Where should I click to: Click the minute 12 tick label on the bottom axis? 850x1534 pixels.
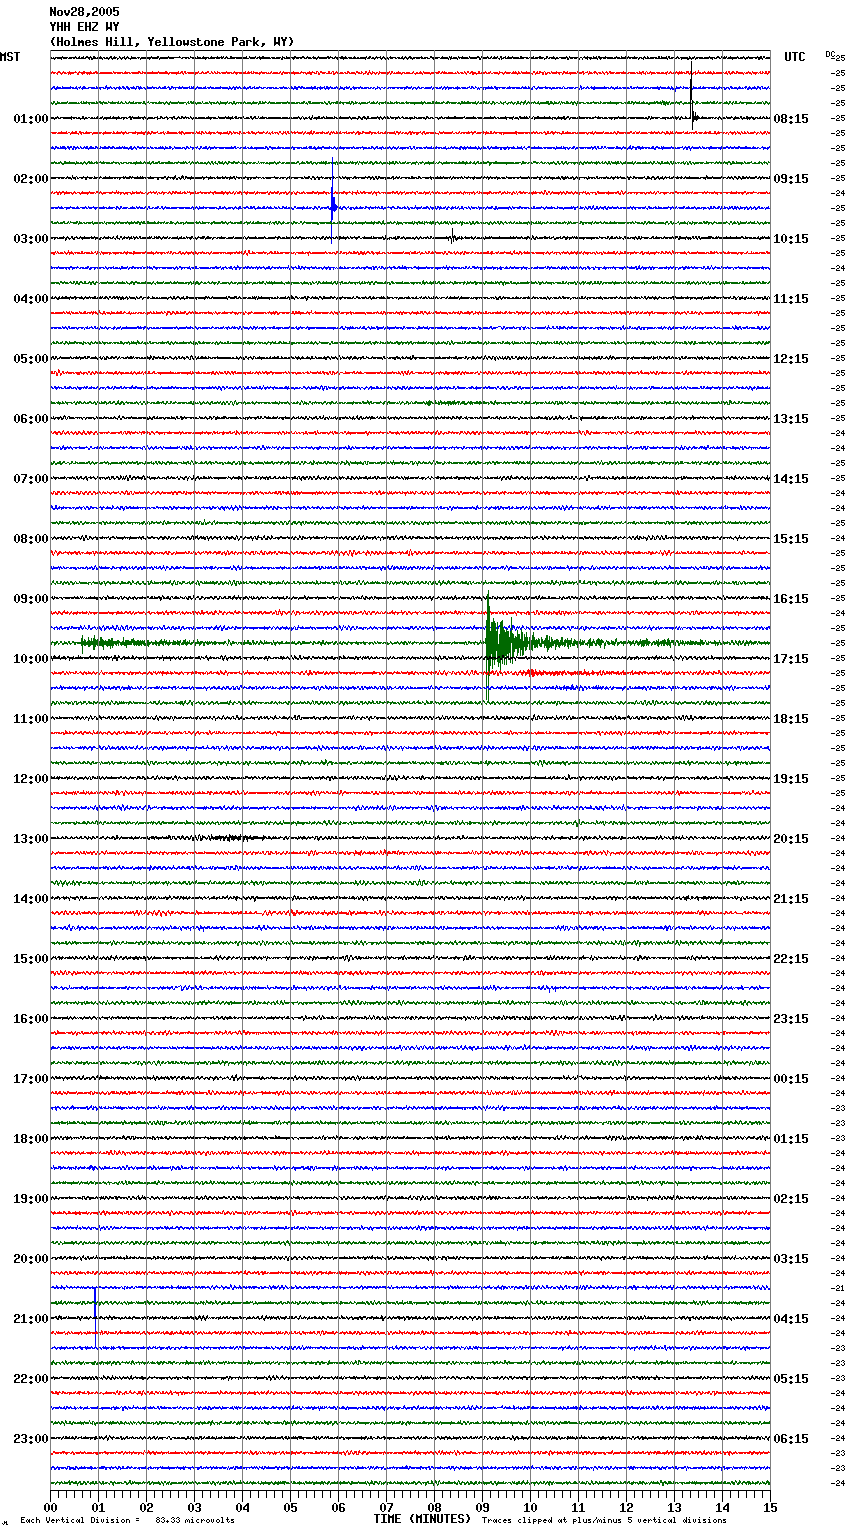(x=626, y=1507)
